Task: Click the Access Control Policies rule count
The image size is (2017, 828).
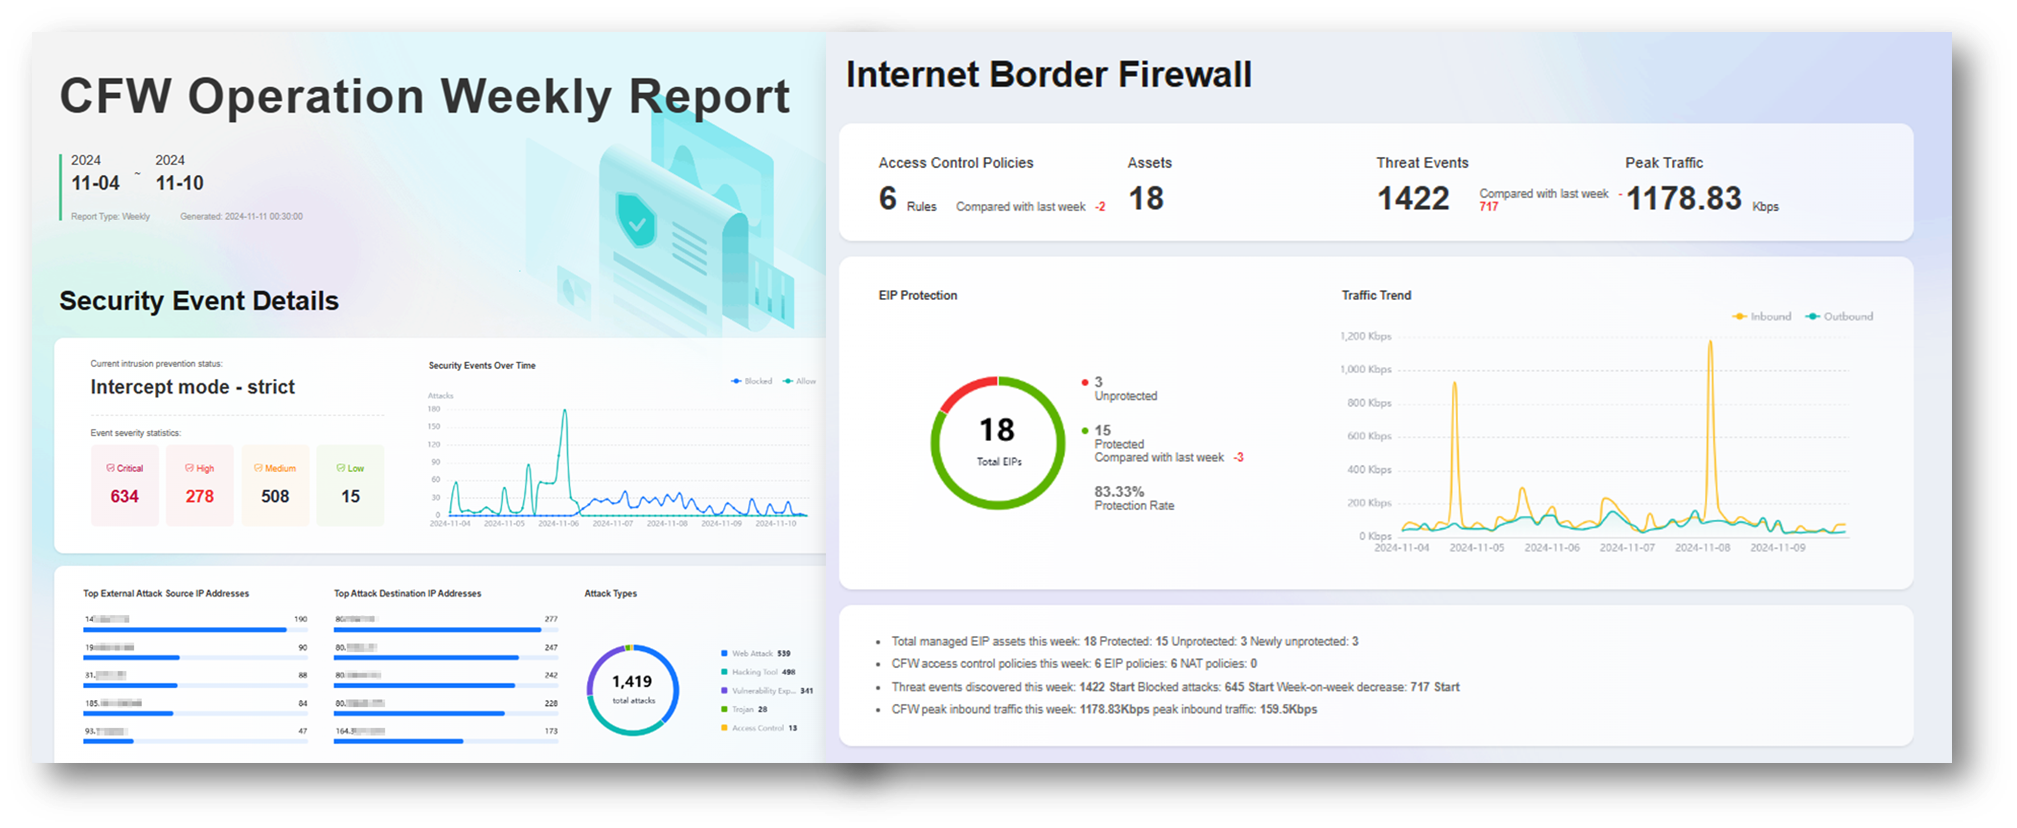Action: click(x=887, y=199)
